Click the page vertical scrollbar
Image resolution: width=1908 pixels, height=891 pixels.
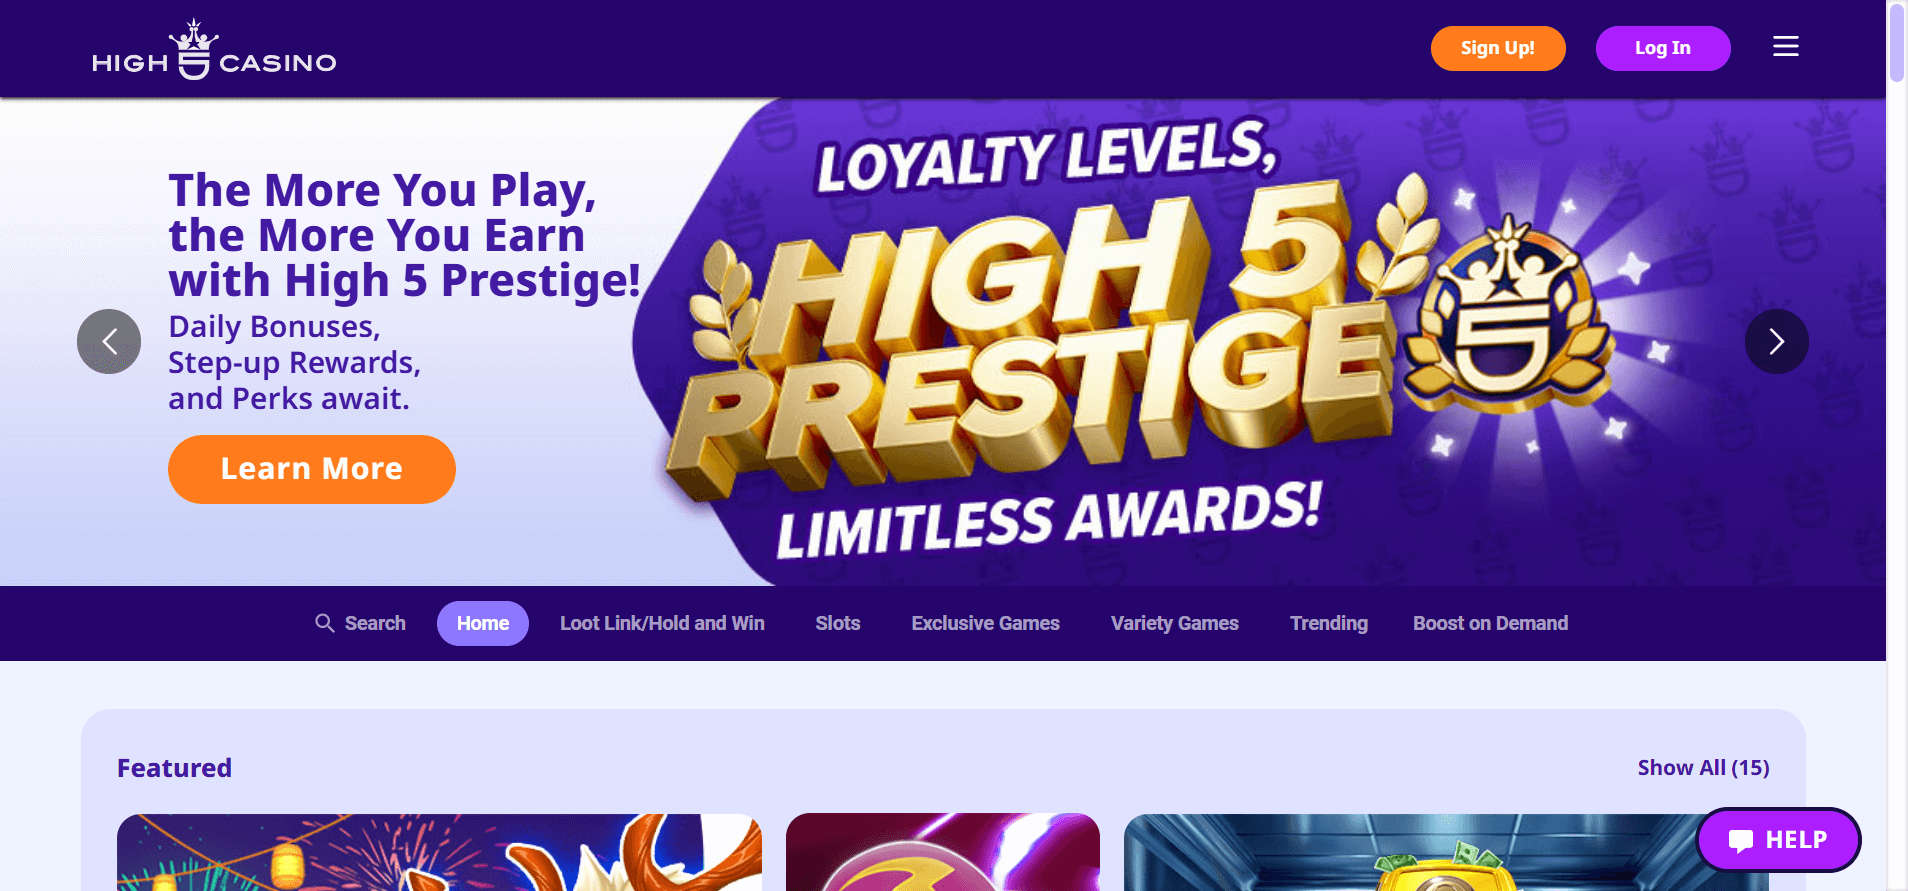point(1897,445)
